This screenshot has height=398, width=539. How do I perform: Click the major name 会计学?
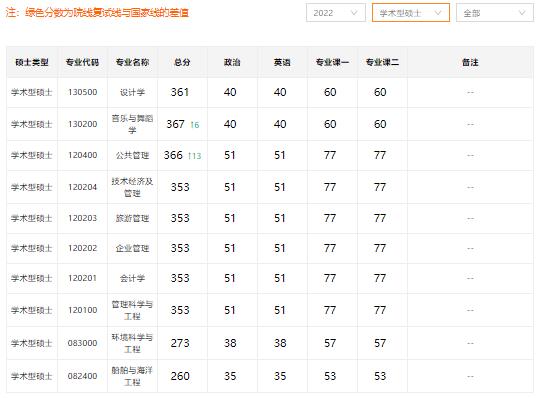(132, 278)
